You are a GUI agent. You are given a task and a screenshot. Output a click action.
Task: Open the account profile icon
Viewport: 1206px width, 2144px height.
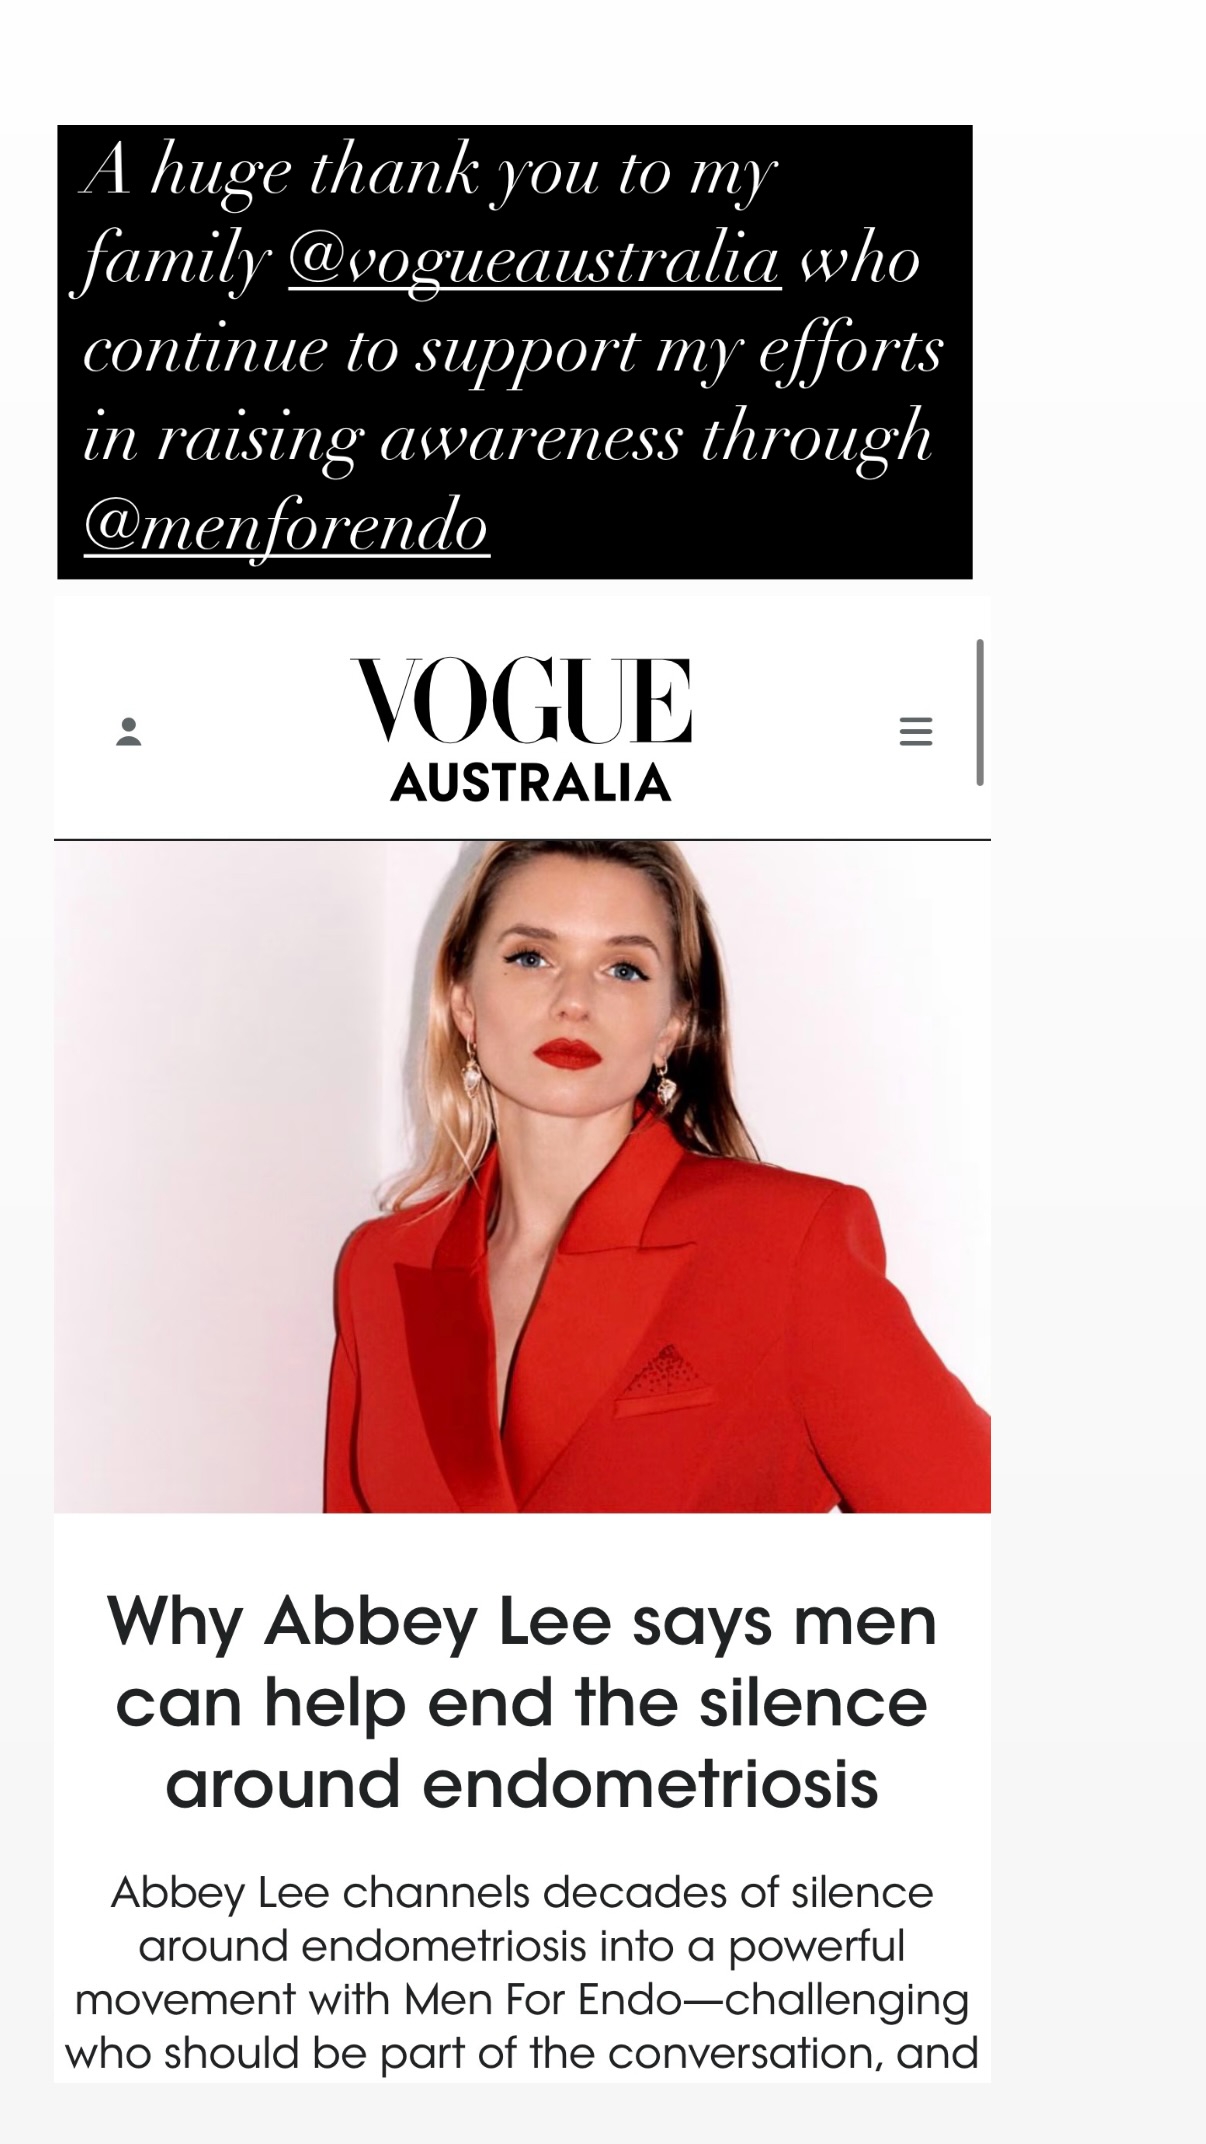(x=128, y=731)
